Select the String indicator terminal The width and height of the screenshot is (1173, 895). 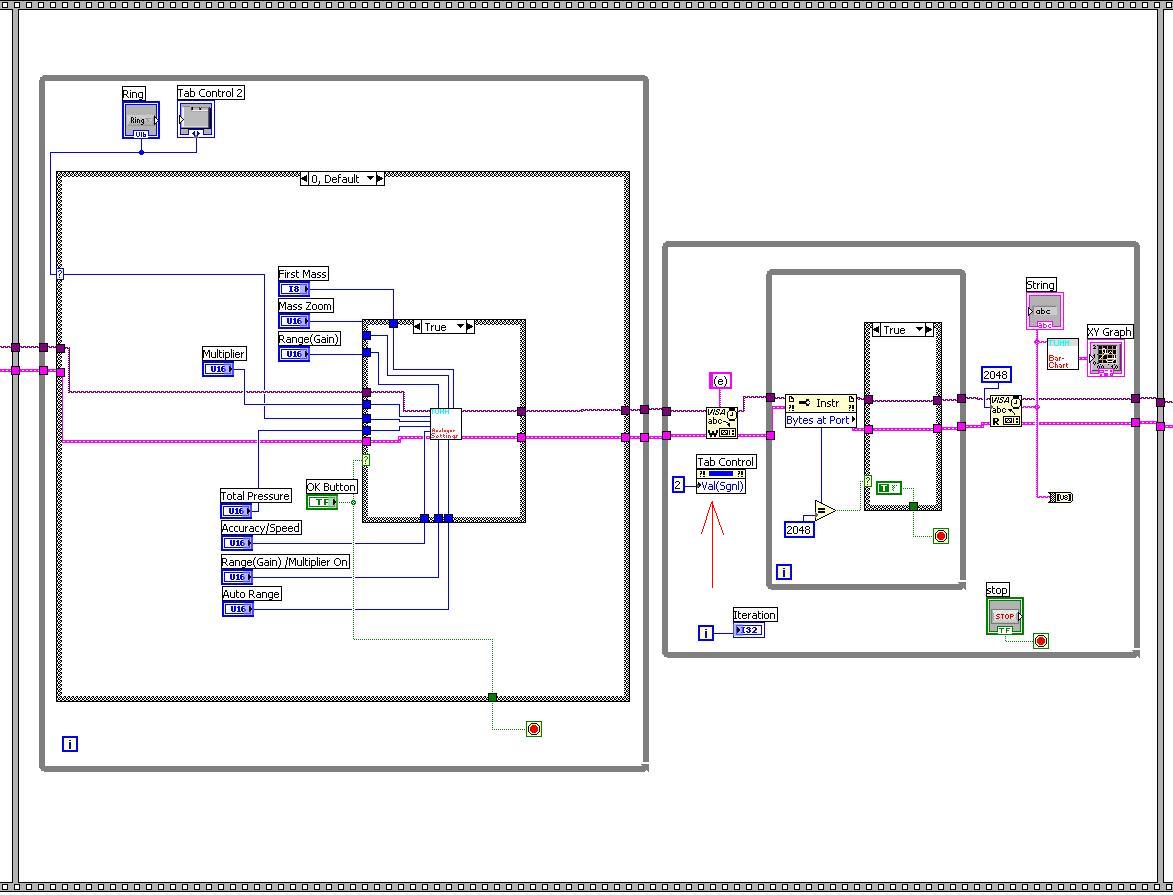pyautogui.click(x=1044, y=311)
